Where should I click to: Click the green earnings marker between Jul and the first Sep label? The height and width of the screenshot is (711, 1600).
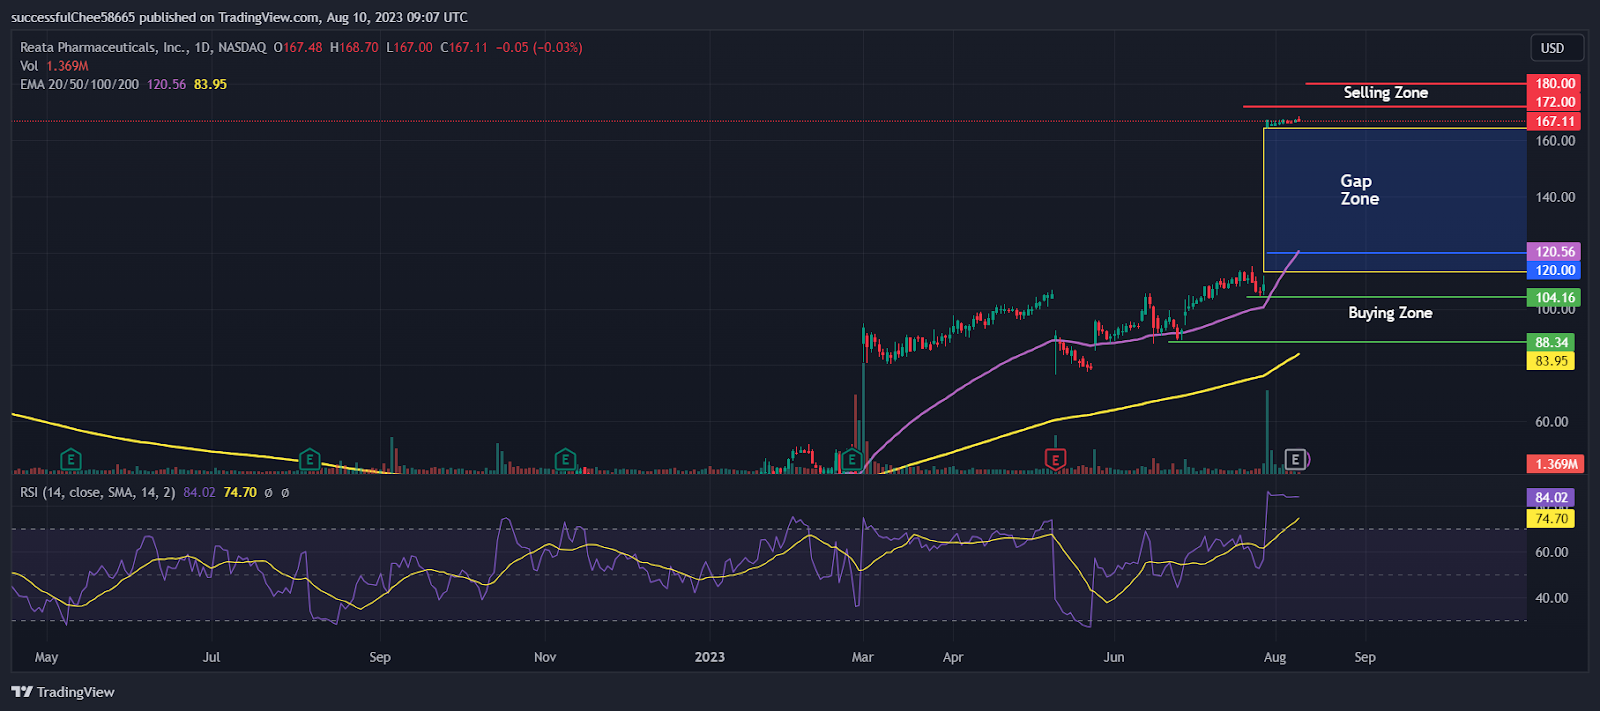[x=309, y=460]
